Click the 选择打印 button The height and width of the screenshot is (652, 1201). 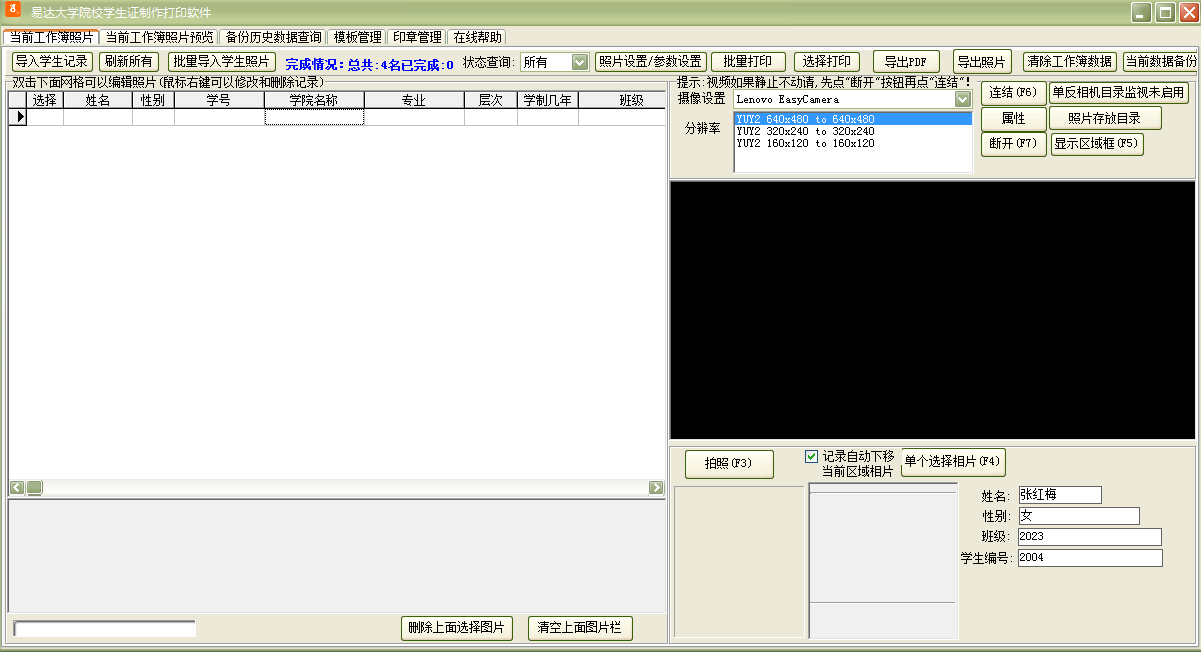point(827,61)
